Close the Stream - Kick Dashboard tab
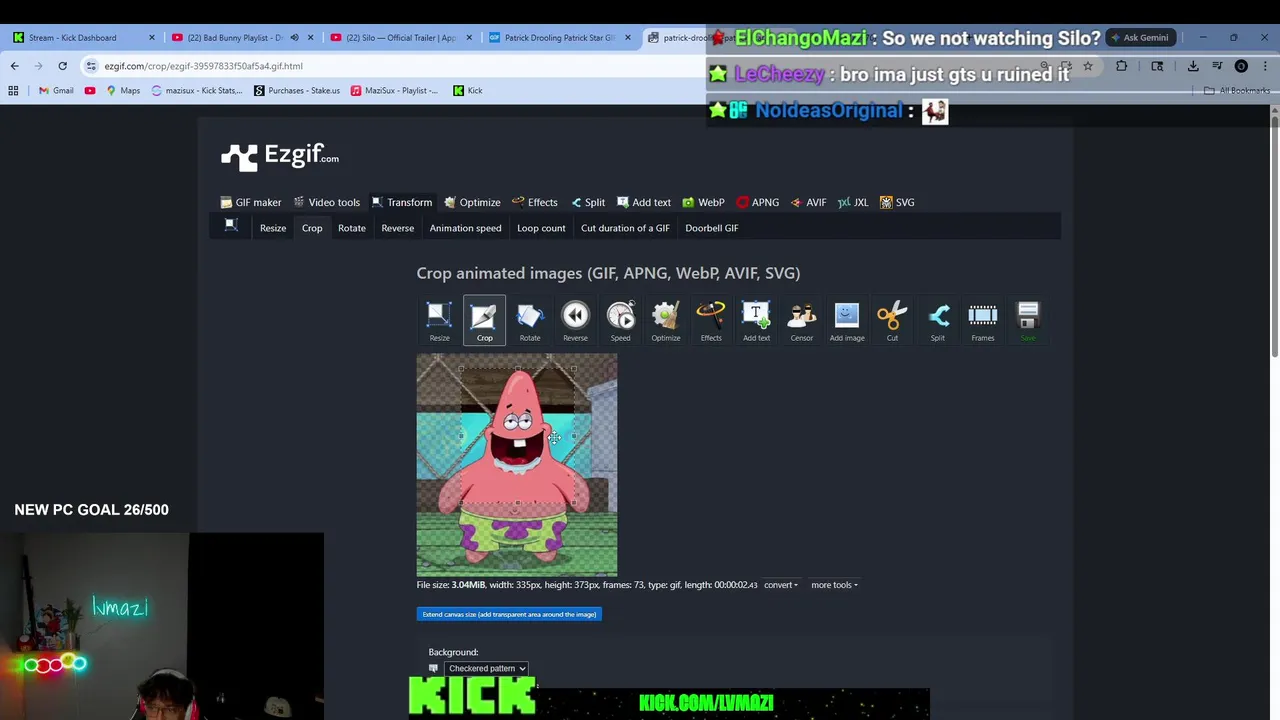1280x720 pixels. point(152,38)
